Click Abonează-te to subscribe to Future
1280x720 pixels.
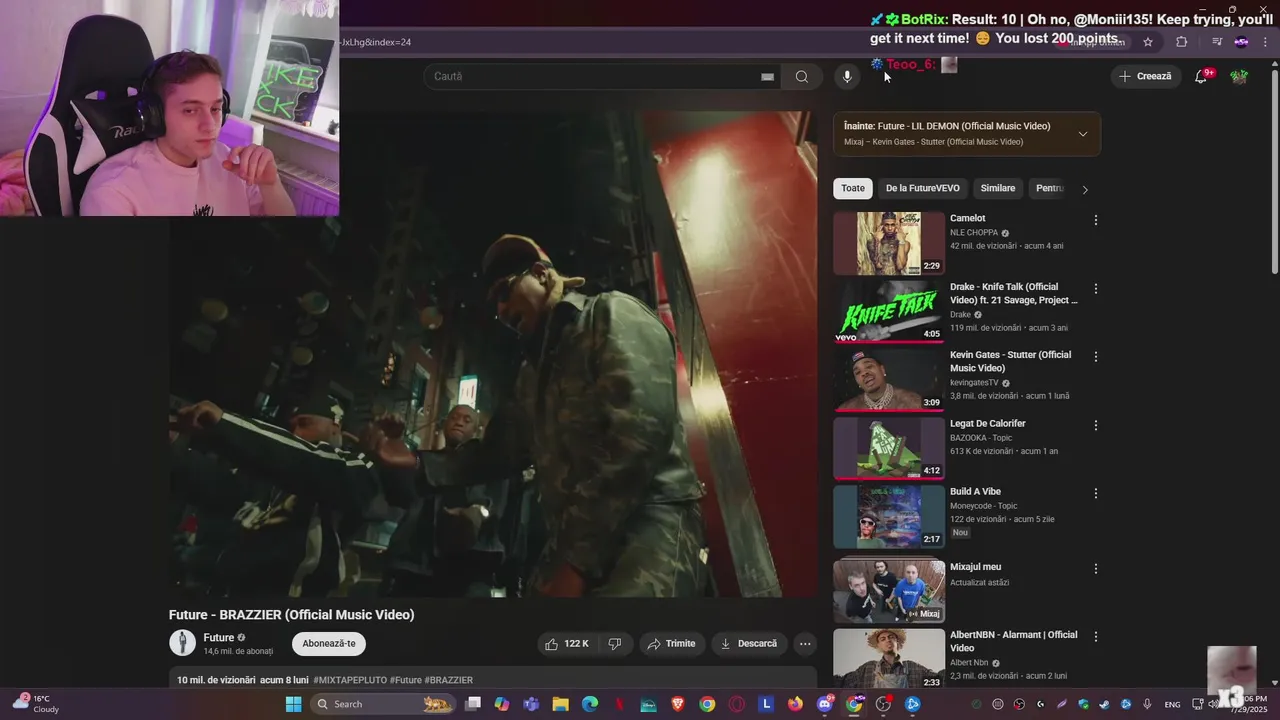tap(329, 644)
